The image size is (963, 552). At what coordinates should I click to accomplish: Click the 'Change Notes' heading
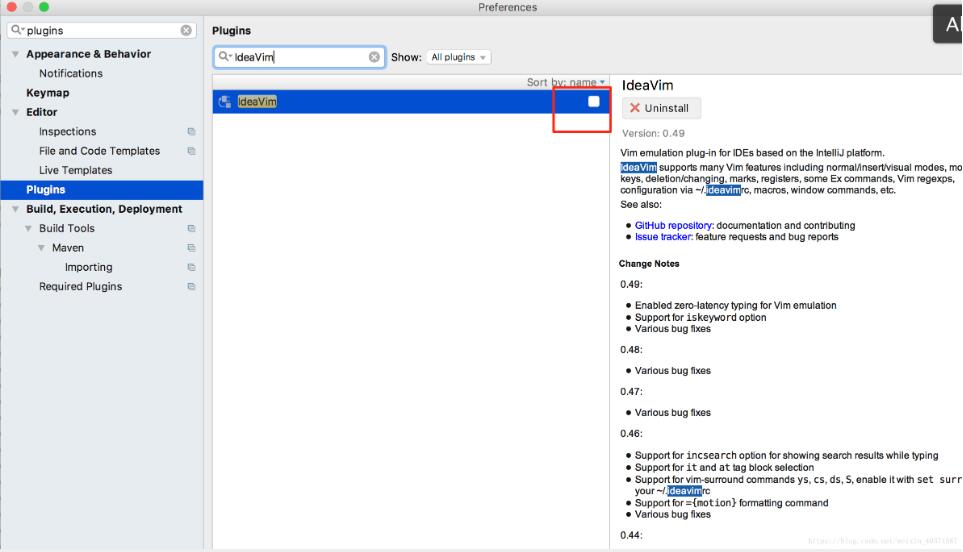(649, 263)
